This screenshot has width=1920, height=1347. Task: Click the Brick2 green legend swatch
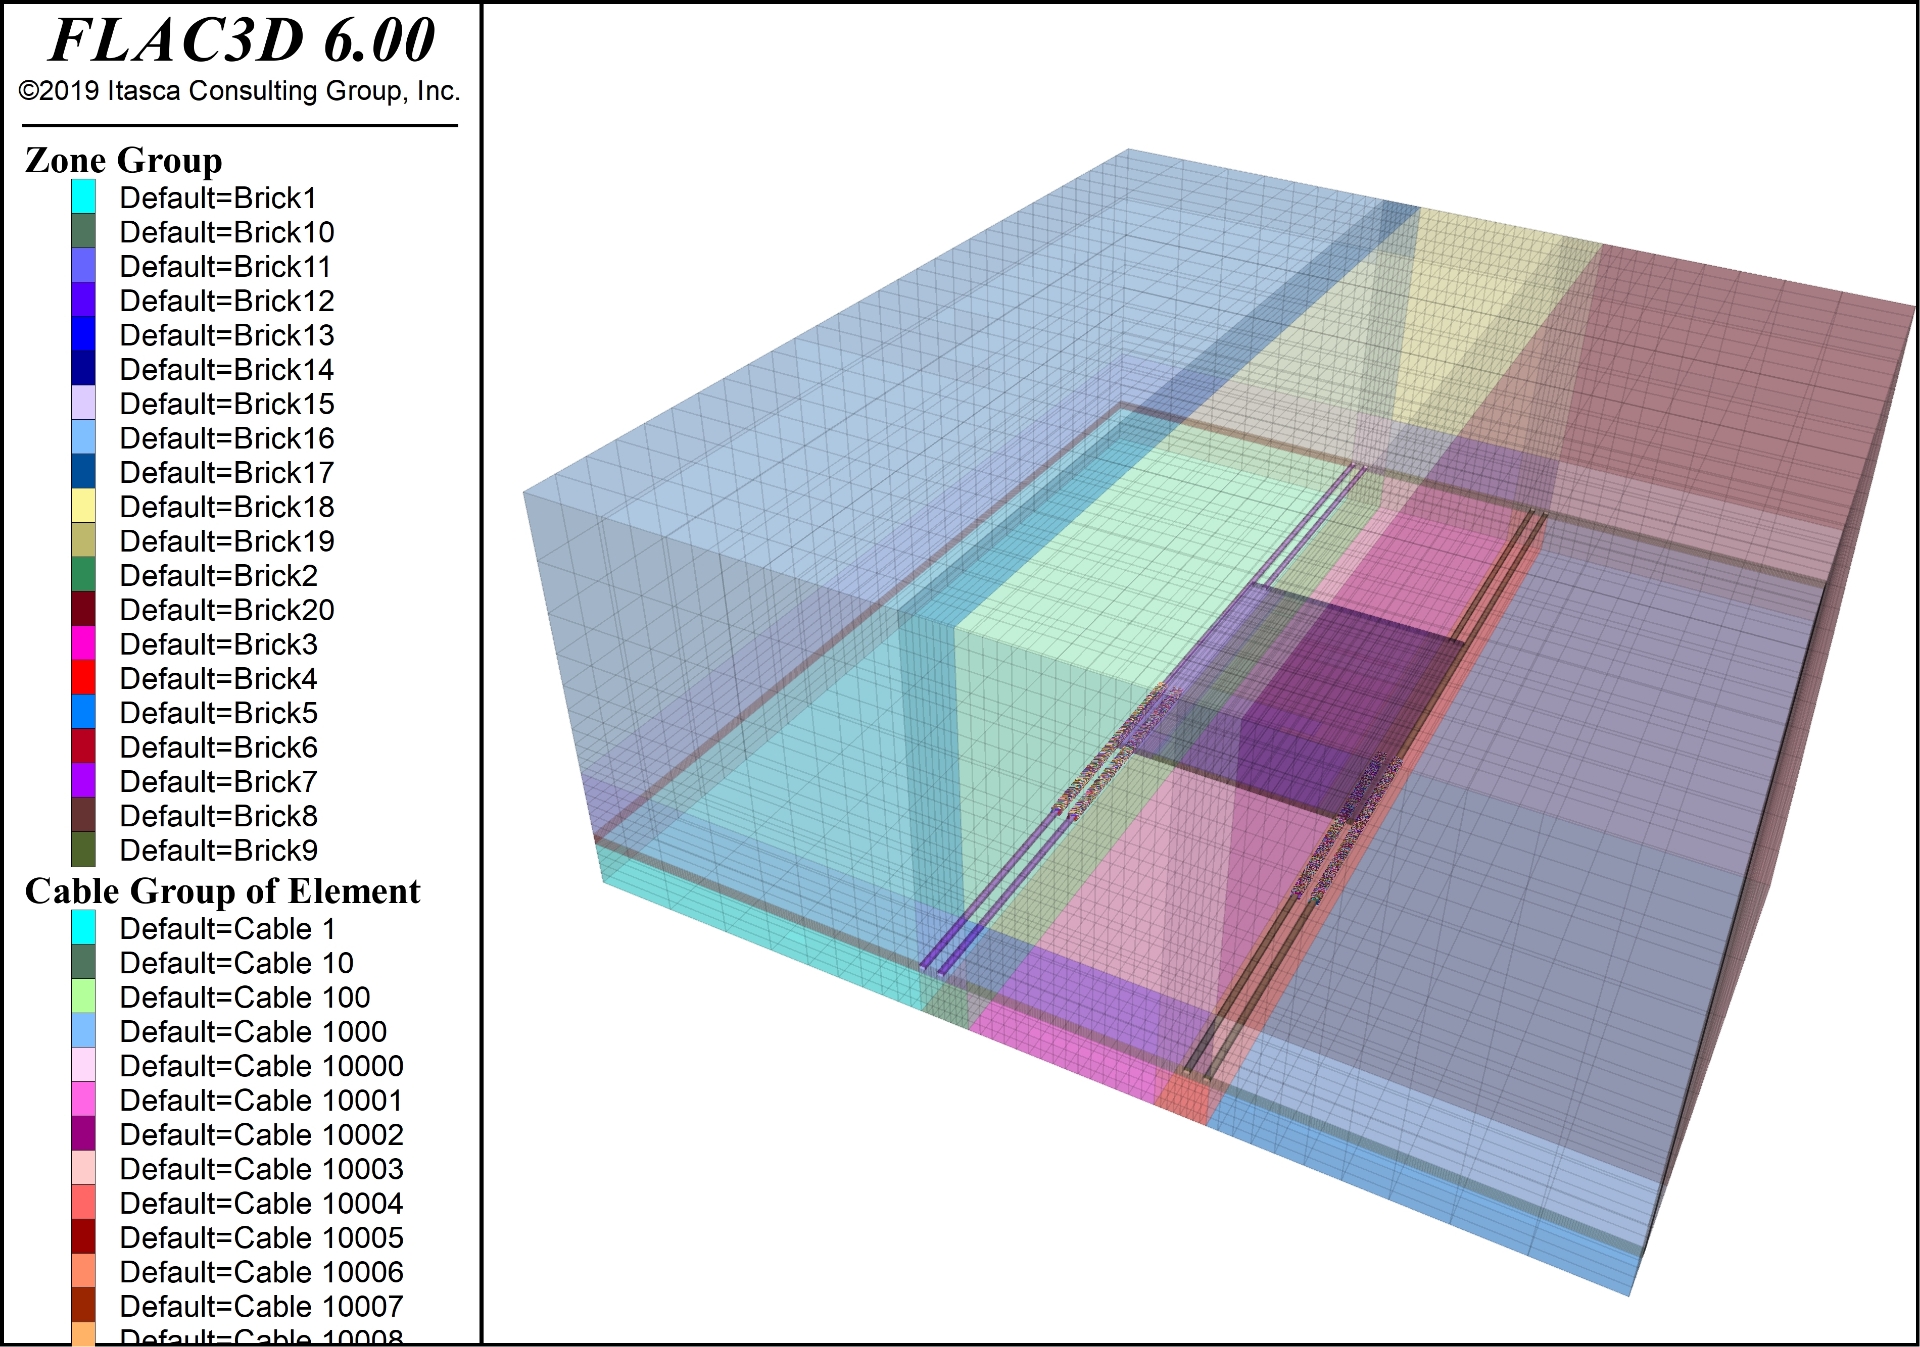(84, 575)
